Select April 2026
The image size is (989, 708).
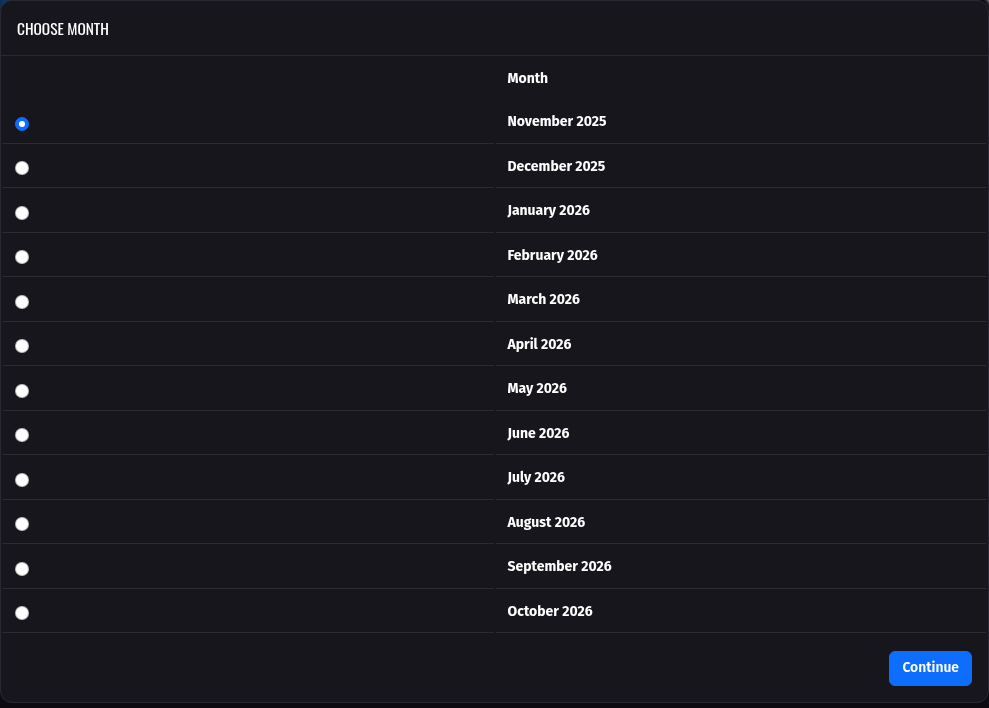pos(21,345)
